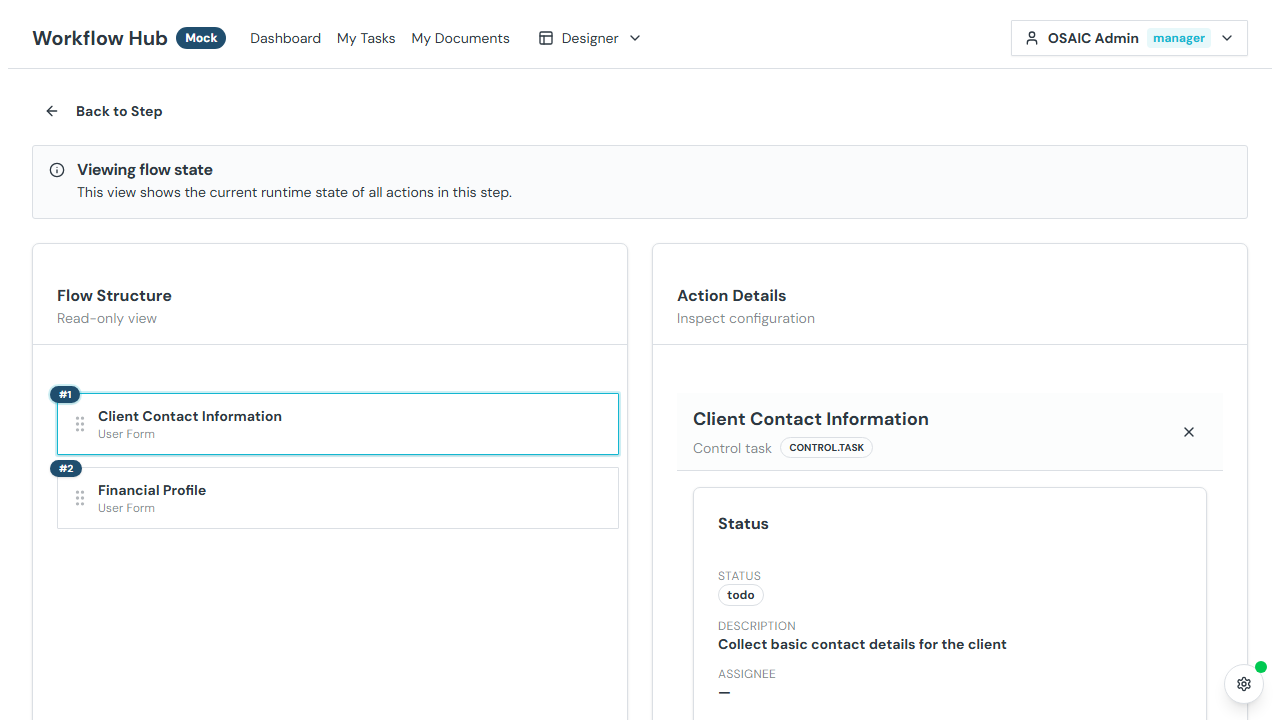
Task: Open the floating settings gear button
Action: pyautogui.click(x=1243, y=684)
